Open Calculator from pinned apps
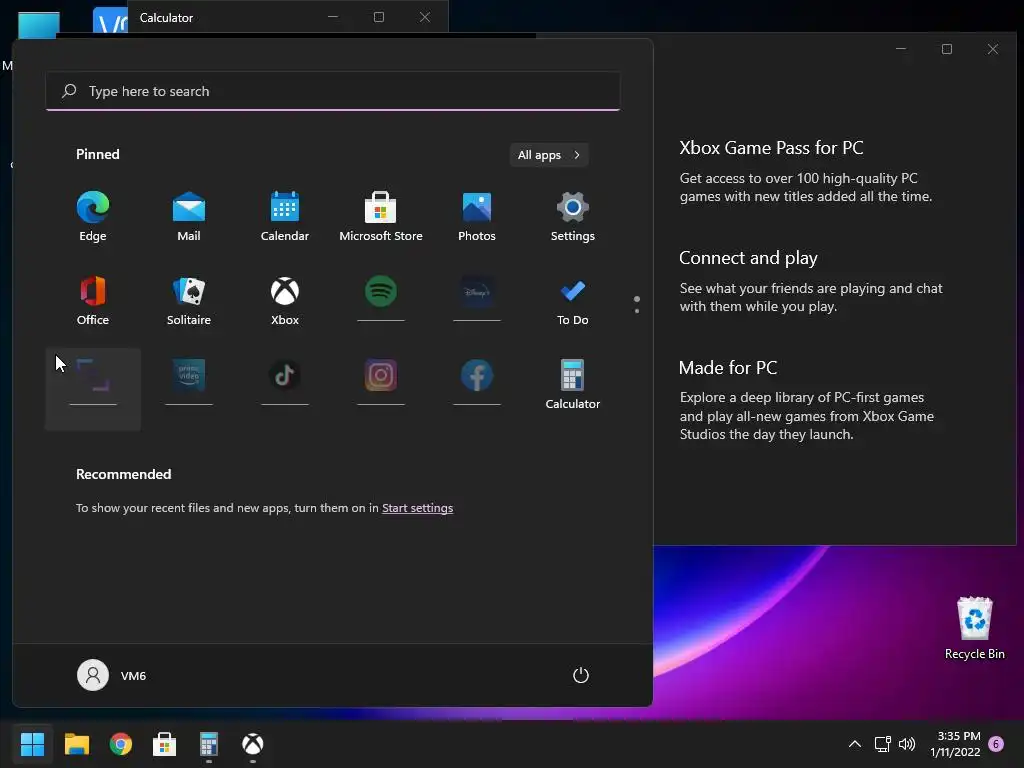 (x=573, y=384)
